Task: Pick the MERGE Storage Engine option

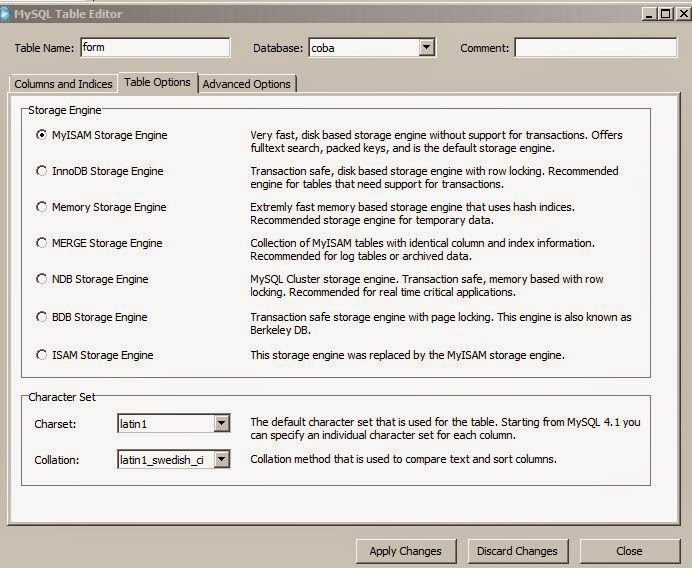Action: coord(41,243)
